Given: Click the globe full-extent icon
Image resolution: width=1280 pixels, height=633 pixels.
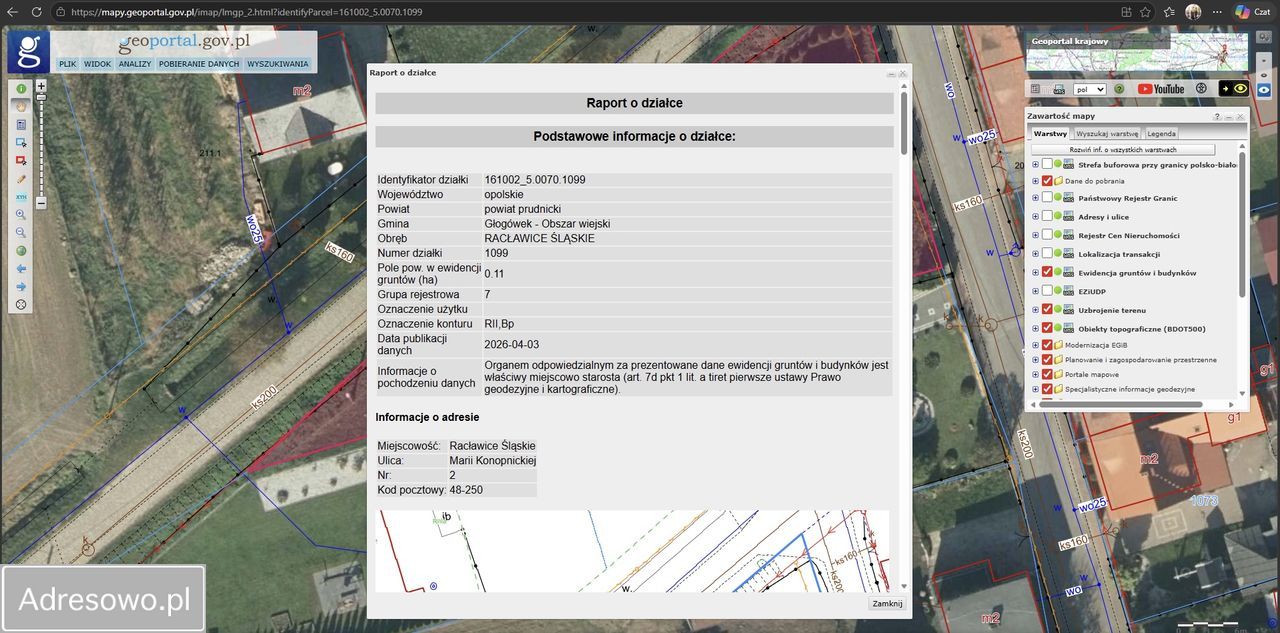Looking at the screenshot, I should click(x=21, y=251).
